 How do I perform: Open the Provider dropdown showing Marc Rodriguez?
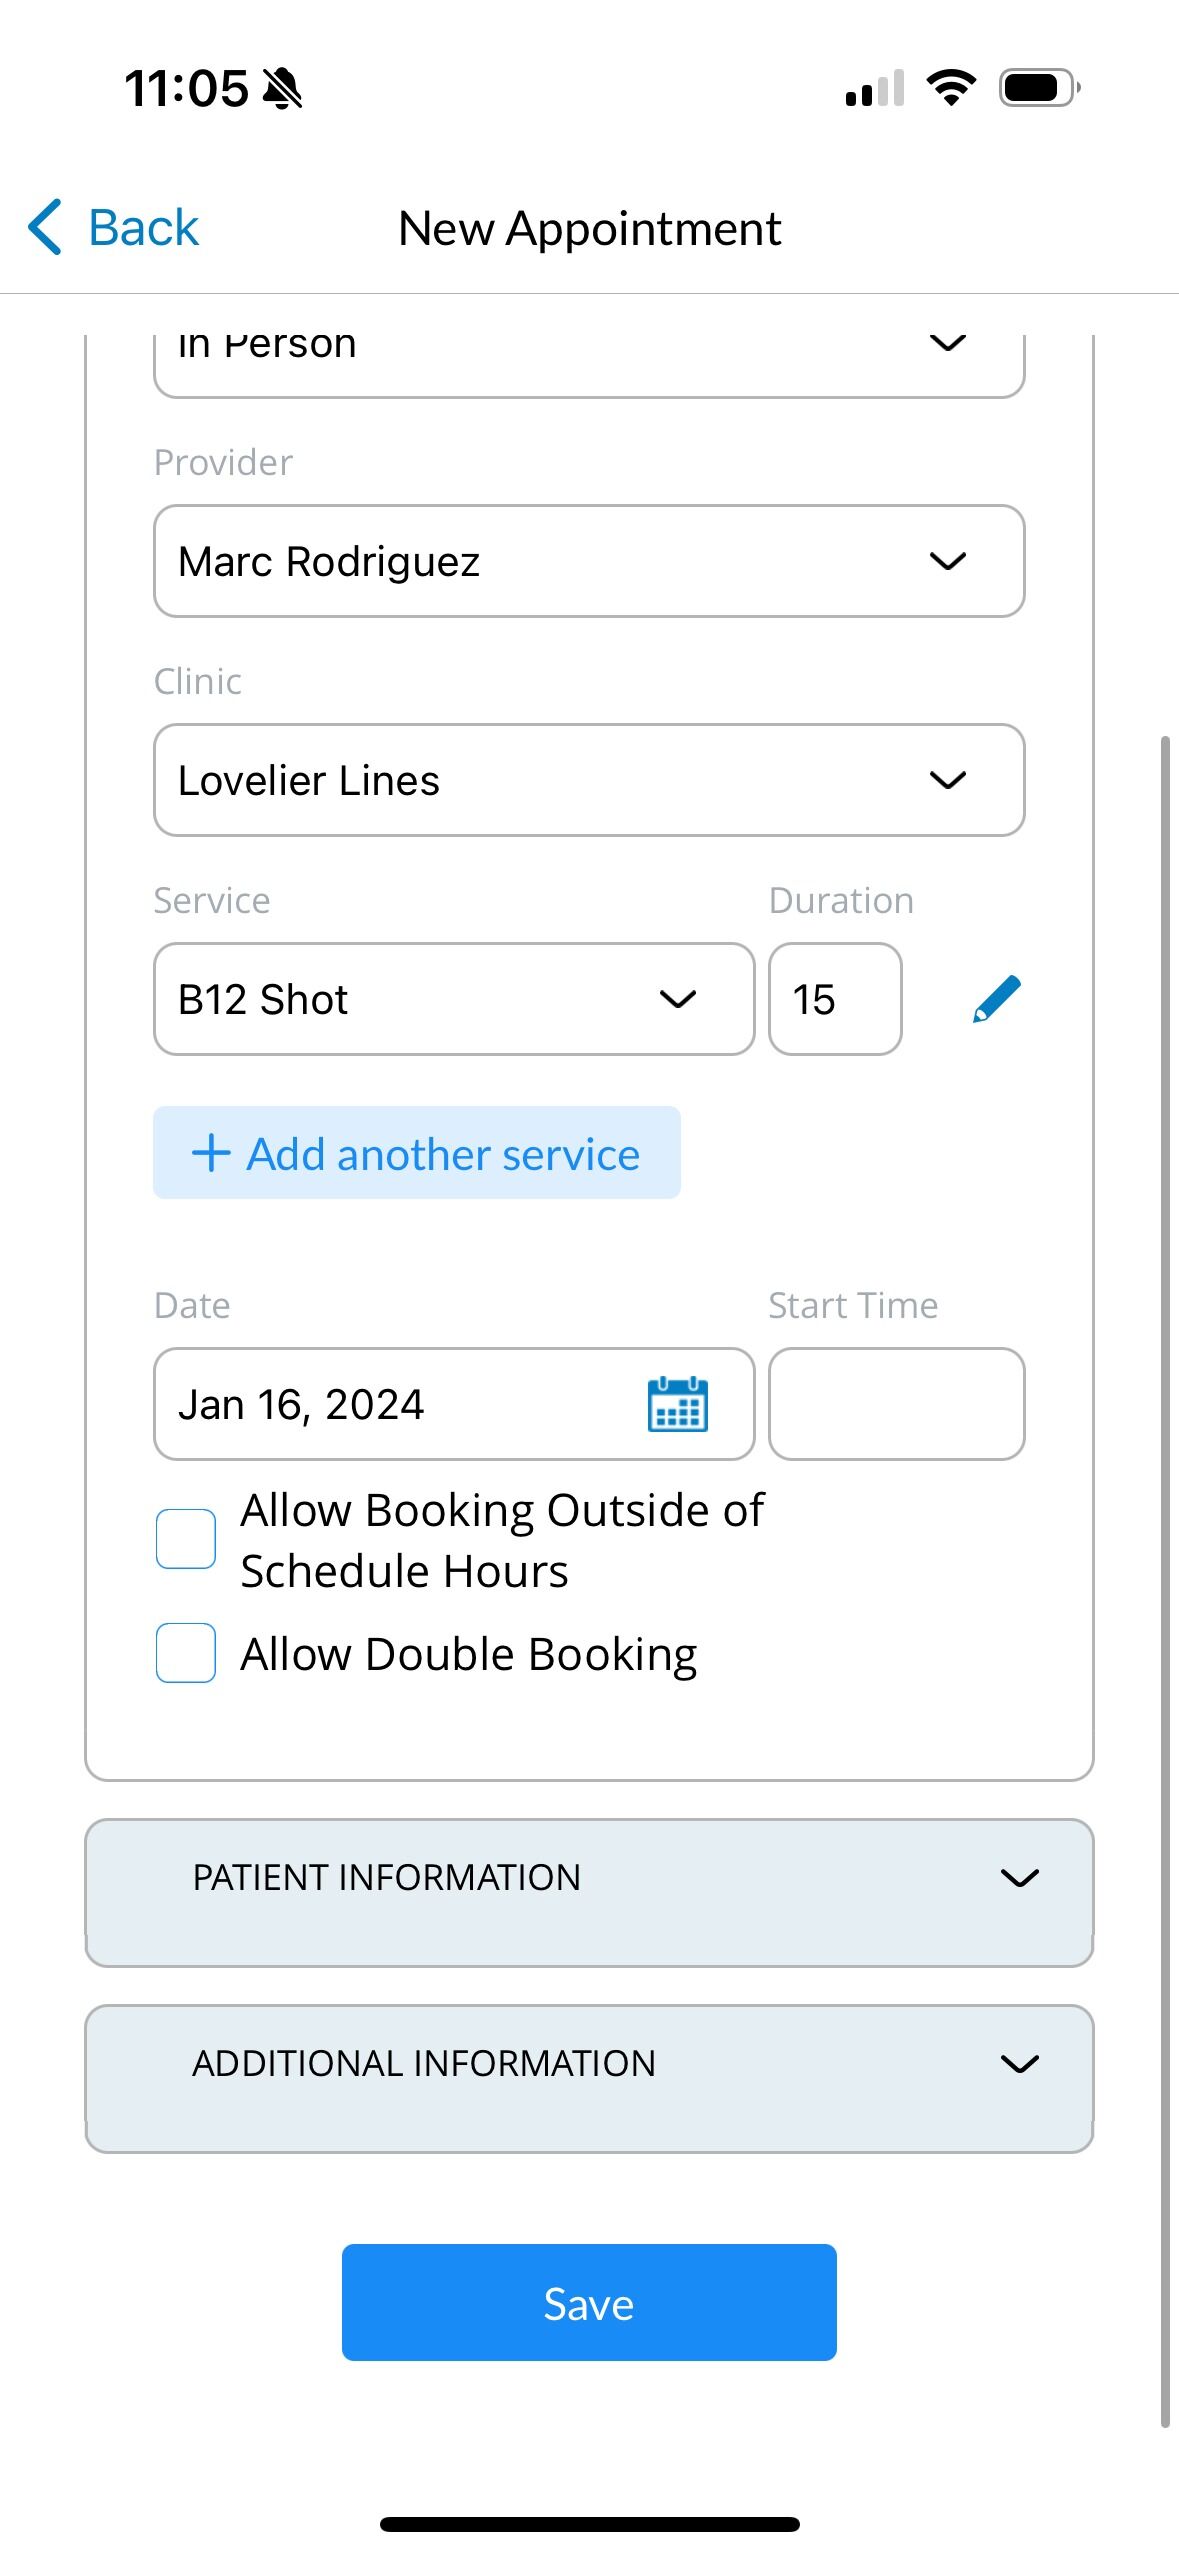pos(589,561)
